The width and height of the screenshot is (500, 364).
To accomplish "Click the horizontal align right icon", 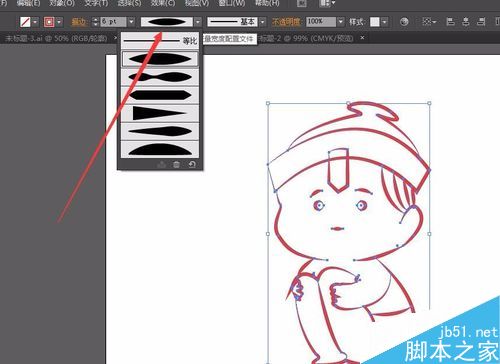I will [x=481, y=22].
